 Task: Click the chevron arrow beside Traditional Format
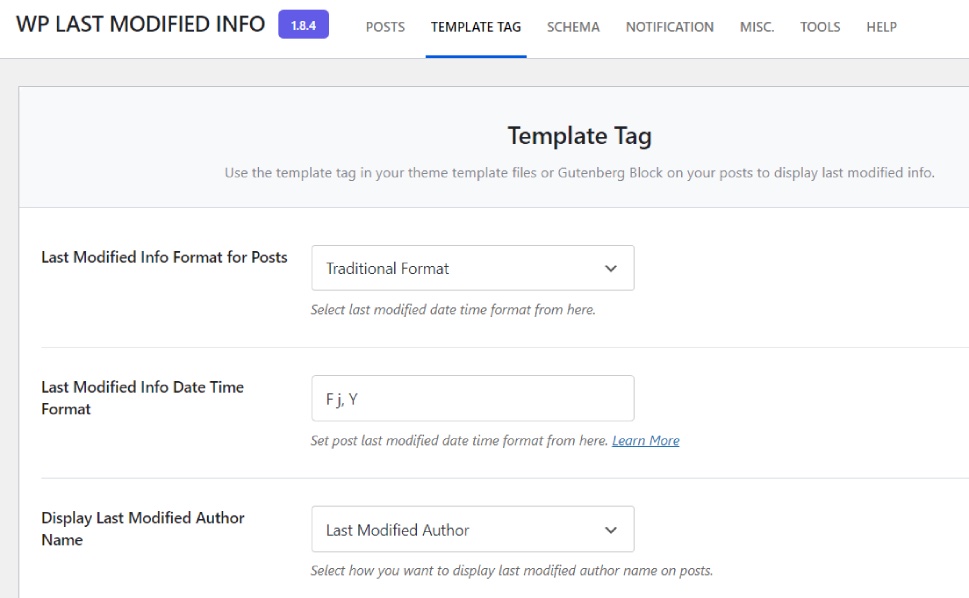coord(611,268)
